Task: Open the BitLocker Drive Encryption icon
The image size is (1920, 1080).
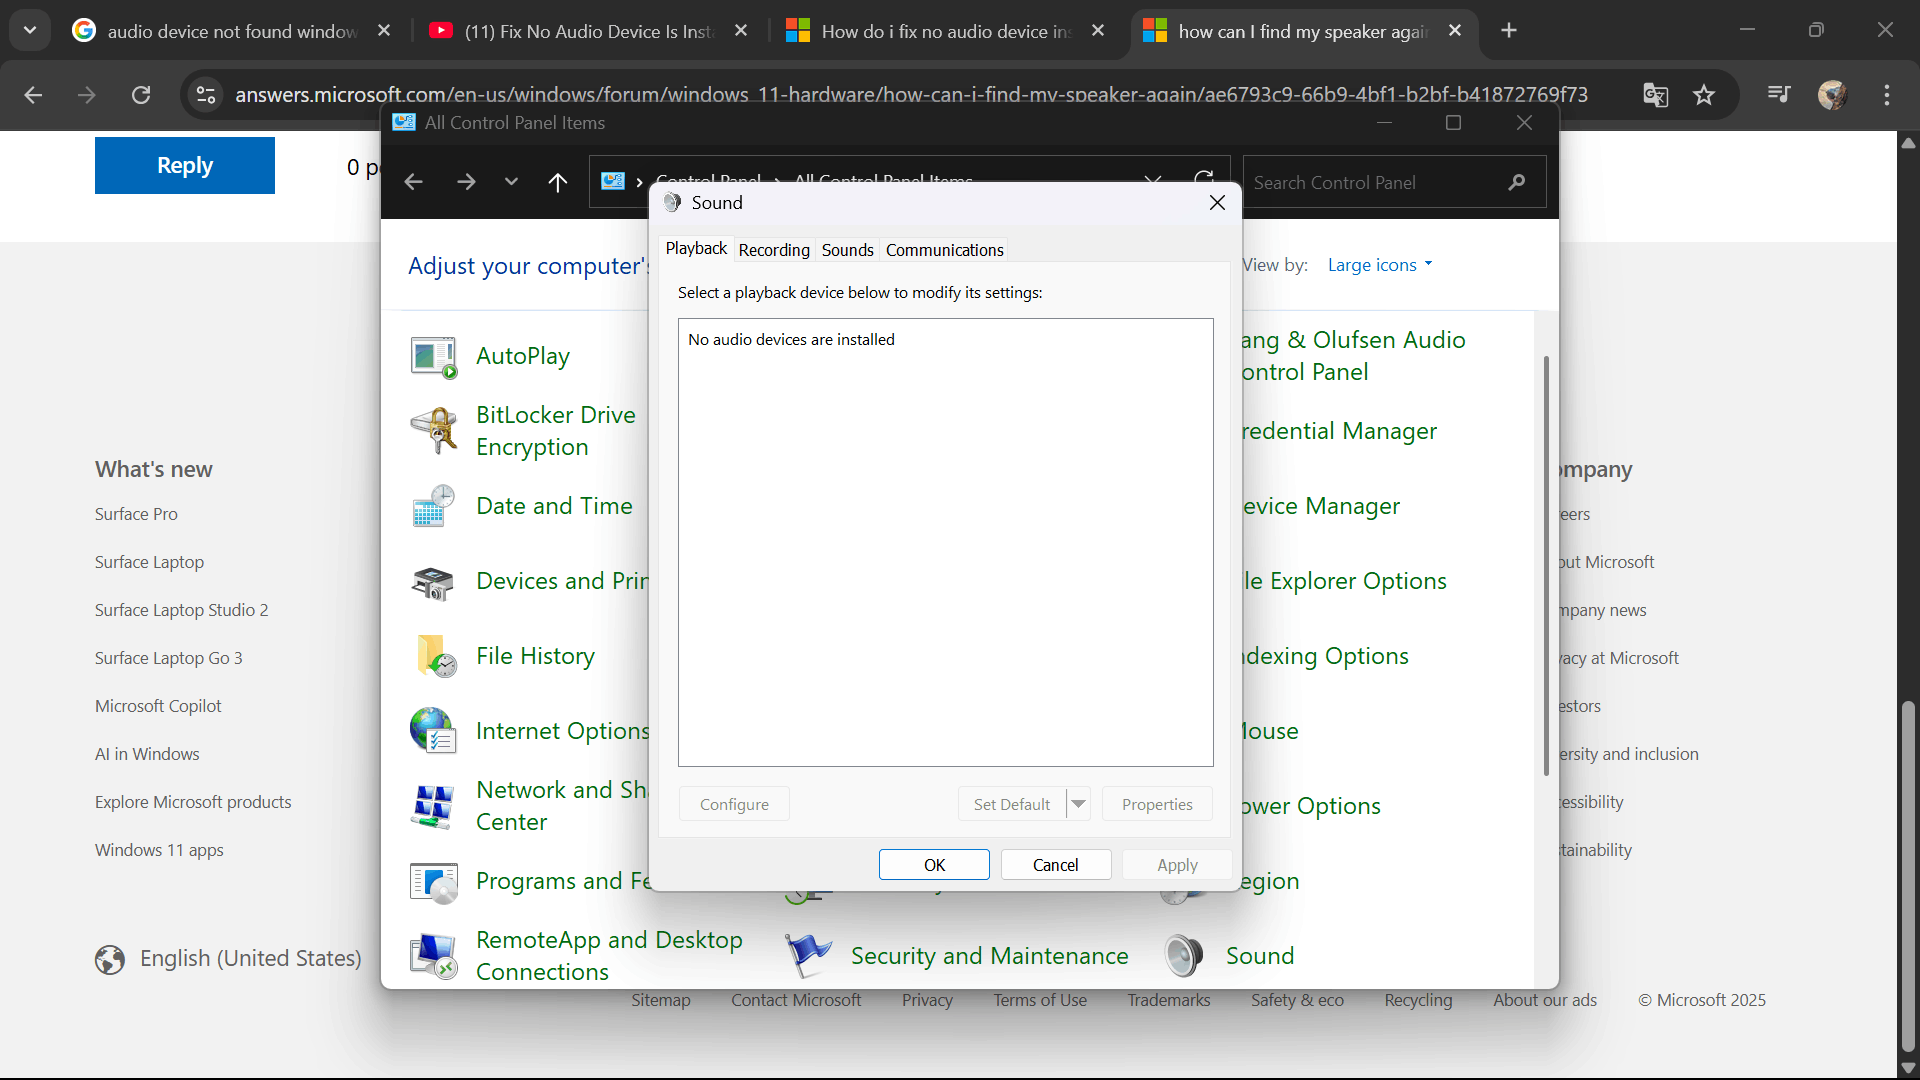Action: (x=433, y=431)
